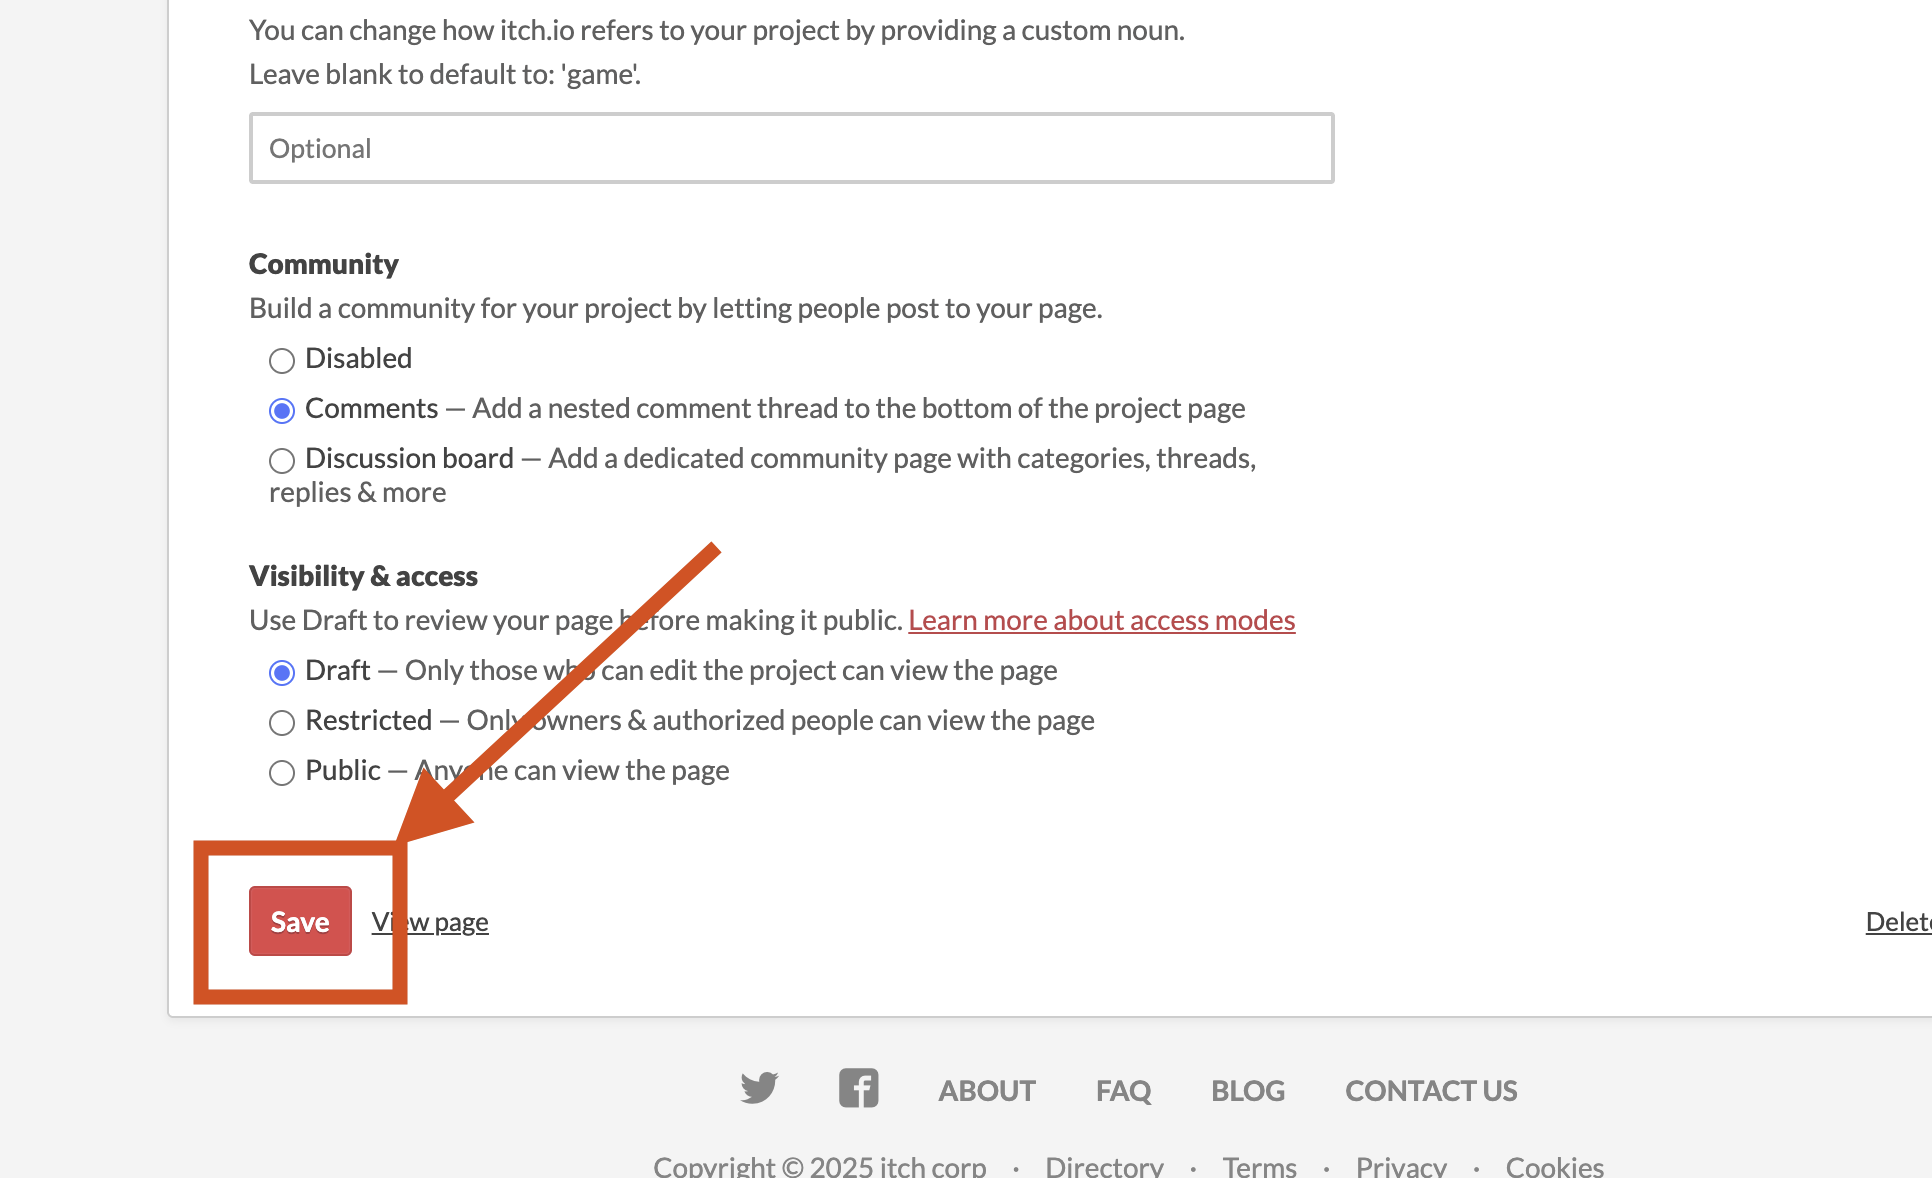1932x1178 pixels.
Task: Open the View page link
Action: 430,922
